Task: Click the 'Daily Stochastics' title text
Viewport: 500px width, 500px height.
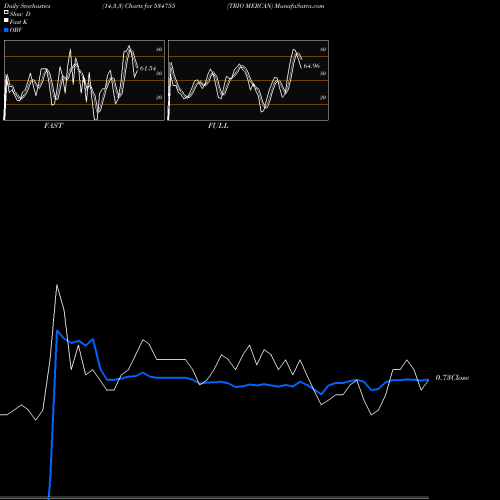Action: [x=27, y=6]
